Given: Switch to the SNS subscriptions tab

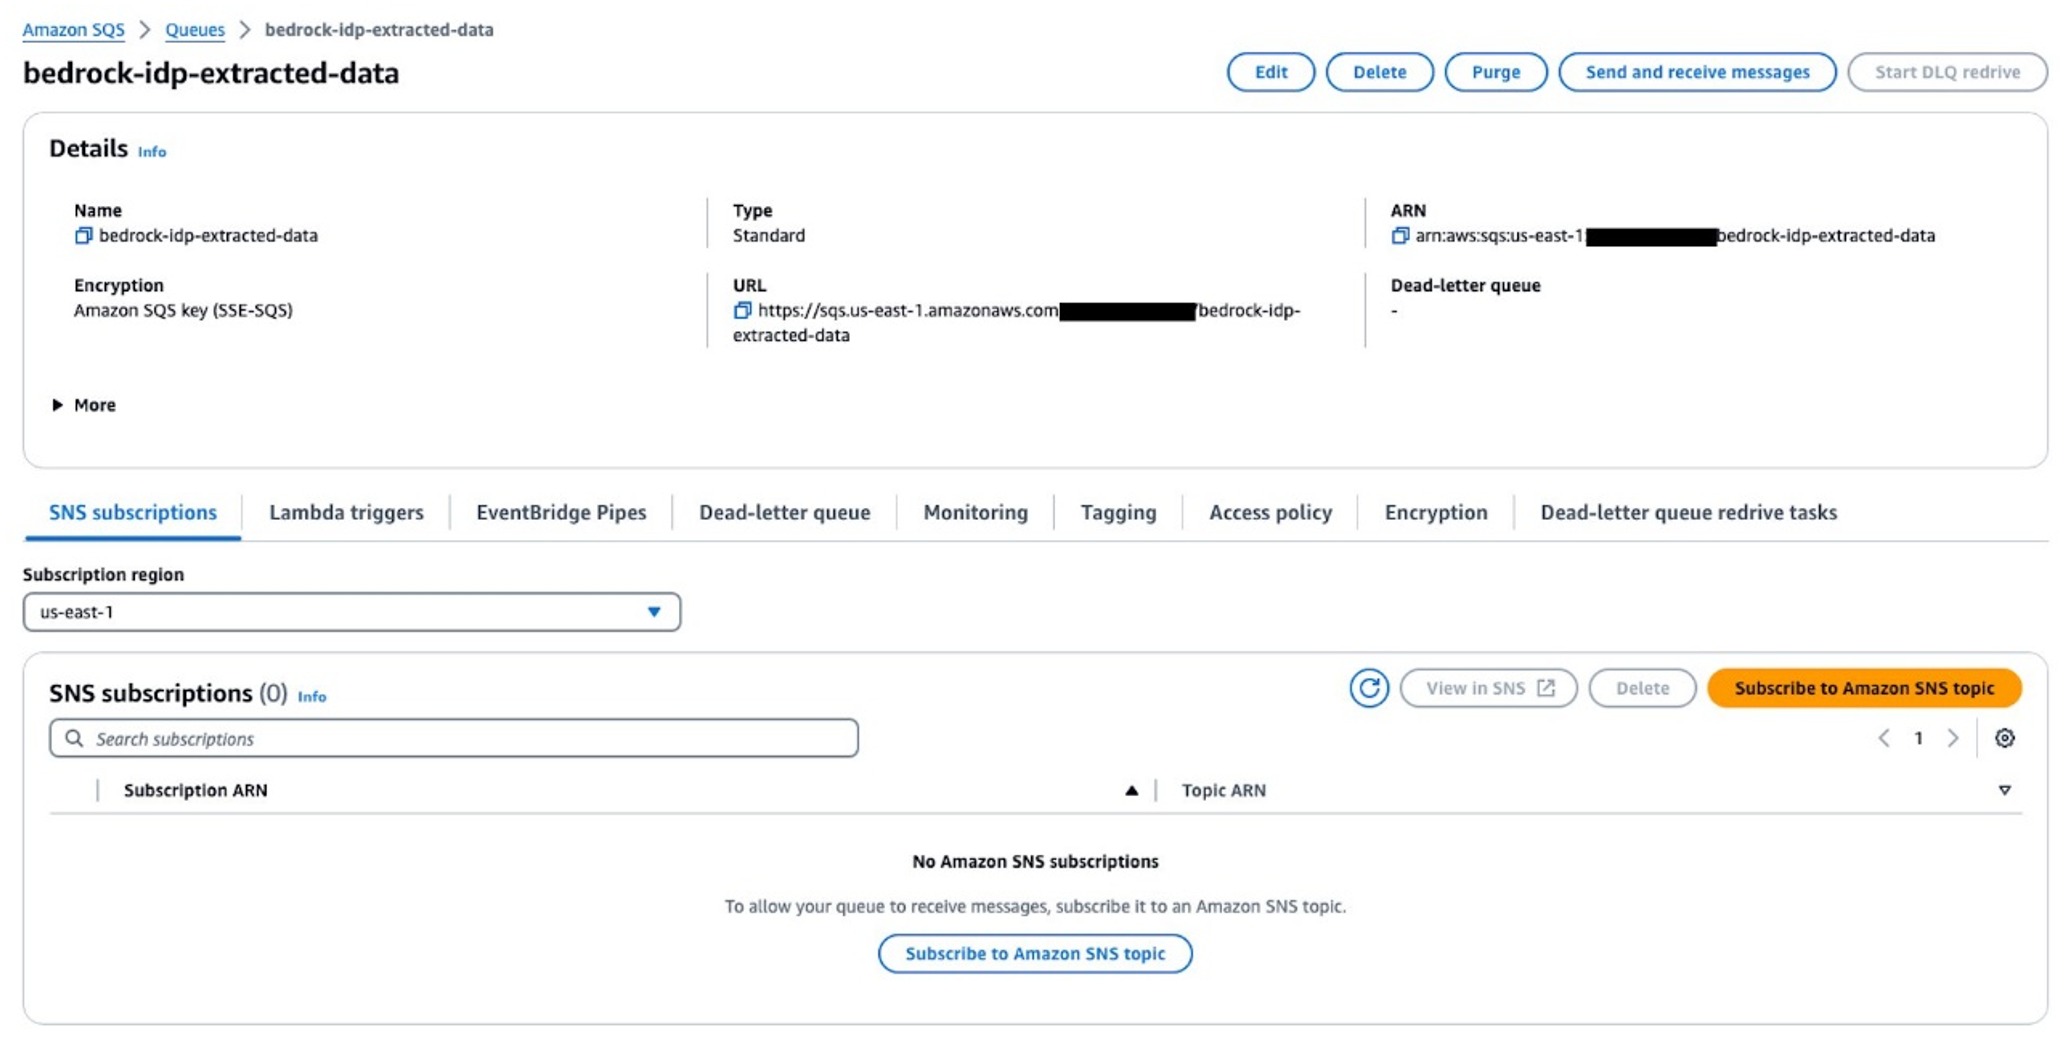Looking at the screenshot, I should (x=133, y=512).
